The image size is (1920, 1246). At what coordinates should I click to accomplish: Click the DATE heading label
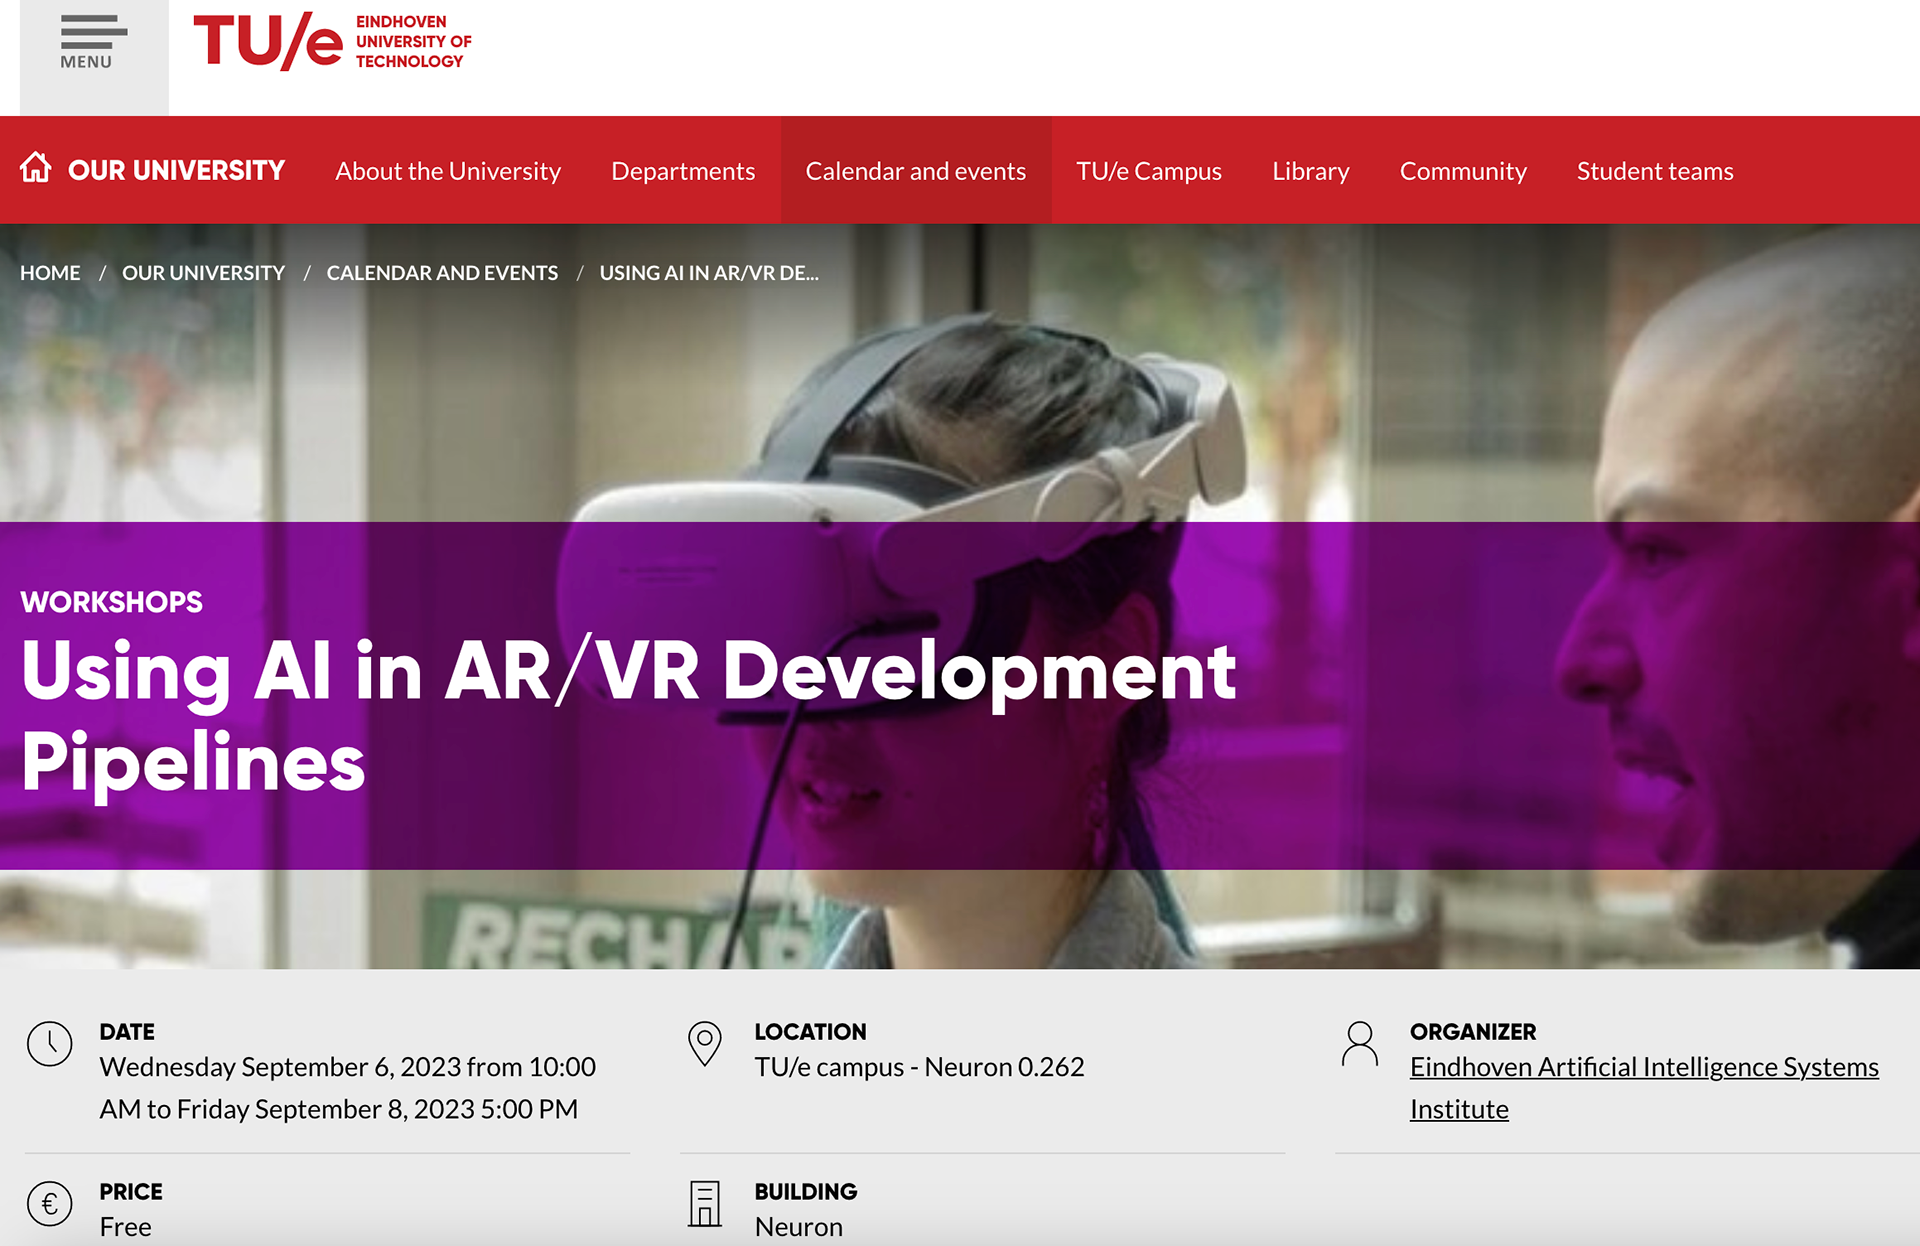tap(127, 1032)
